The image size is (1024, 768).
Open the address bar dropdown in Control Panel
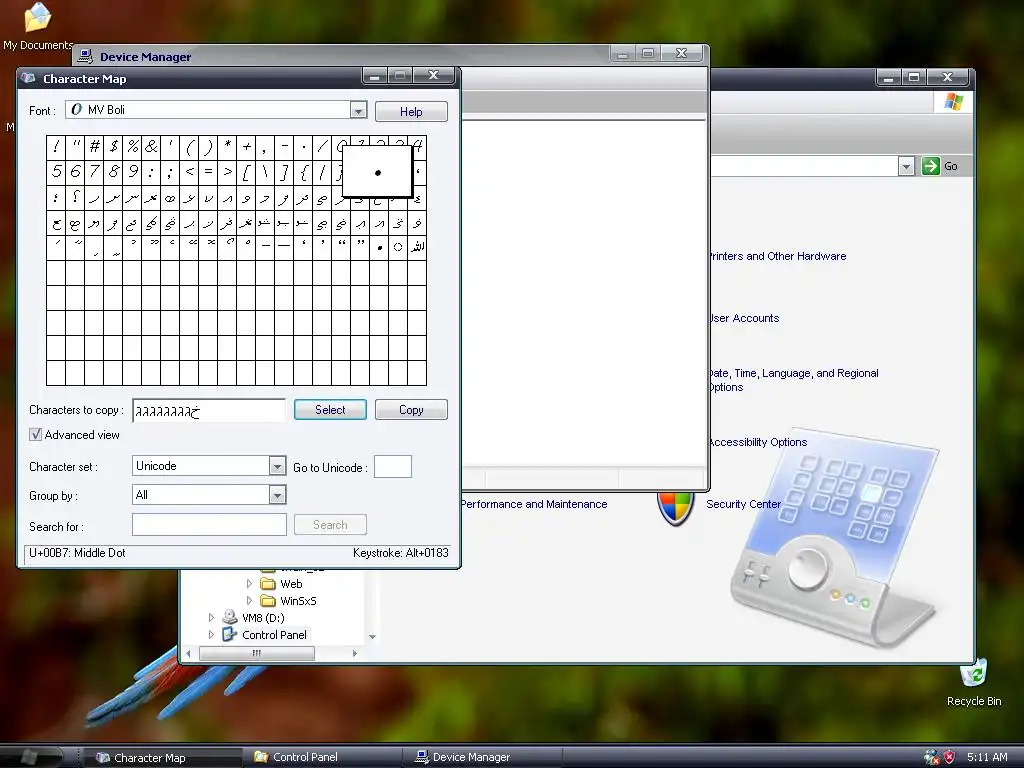(906, 167)
